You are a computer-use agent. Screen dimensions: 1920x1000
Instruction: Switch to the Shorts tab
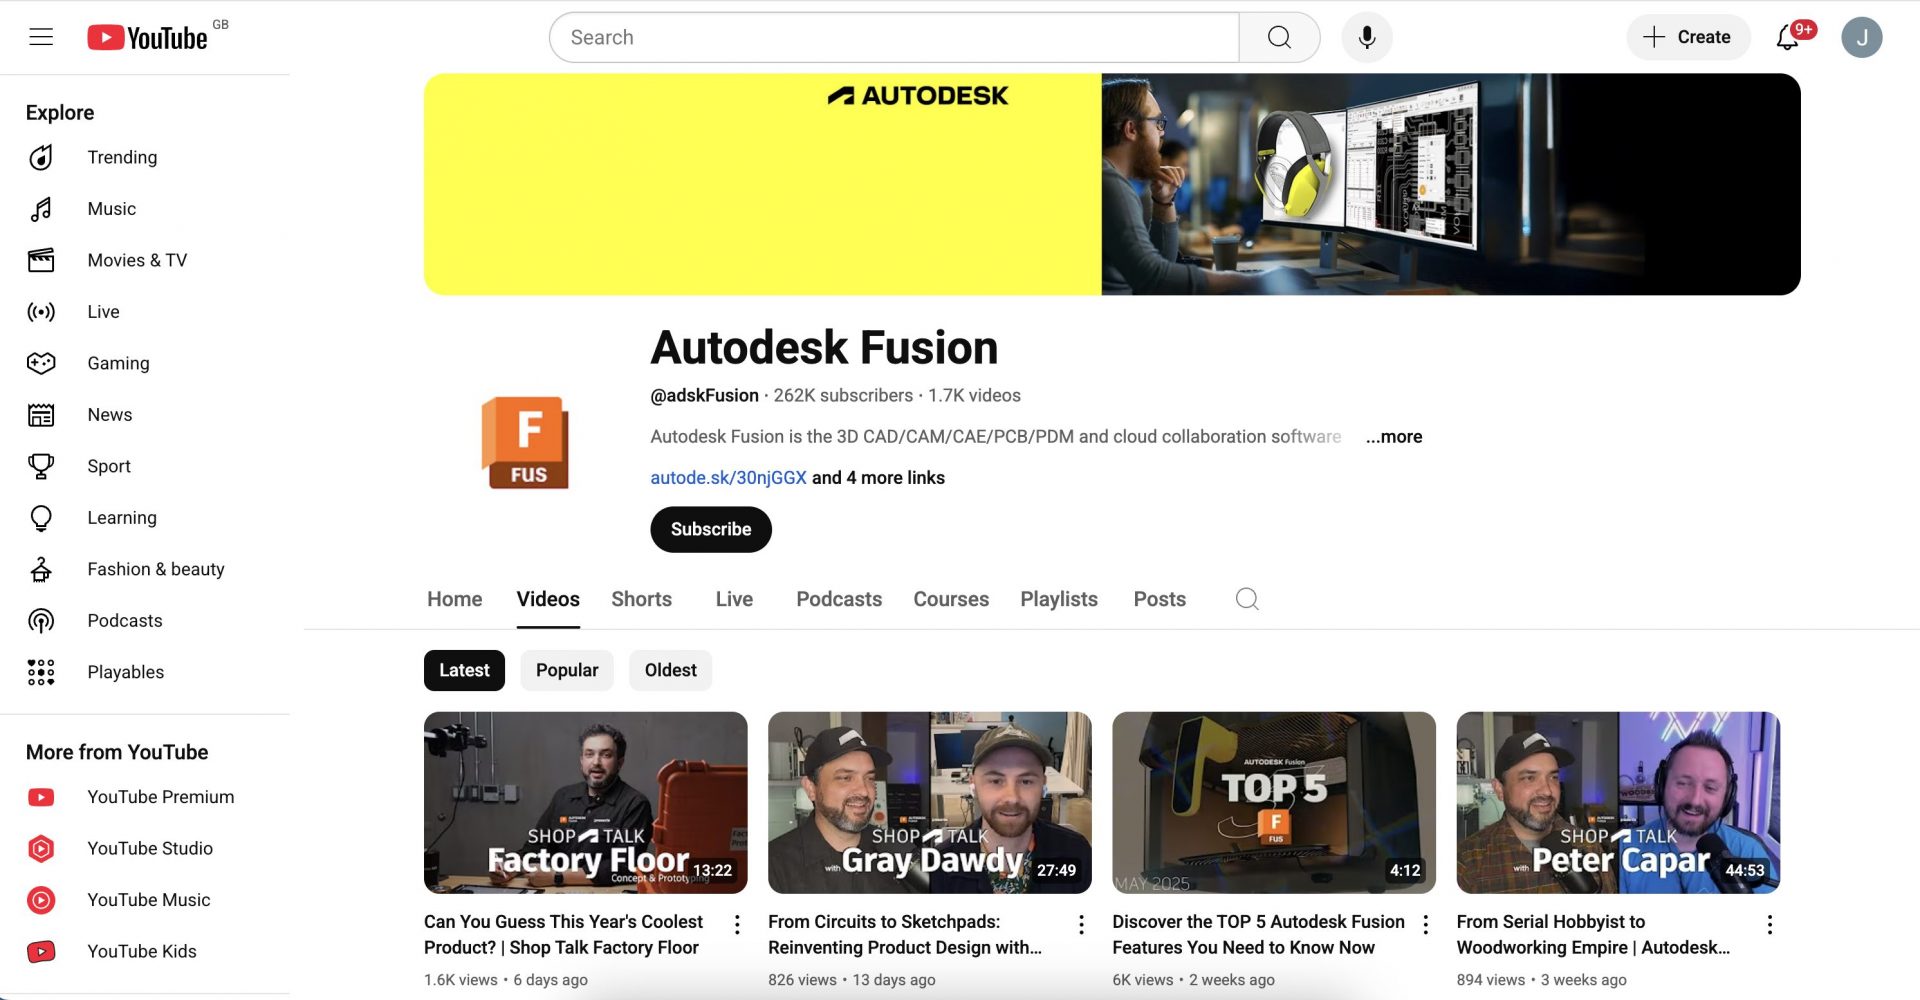tap(641, 598)
